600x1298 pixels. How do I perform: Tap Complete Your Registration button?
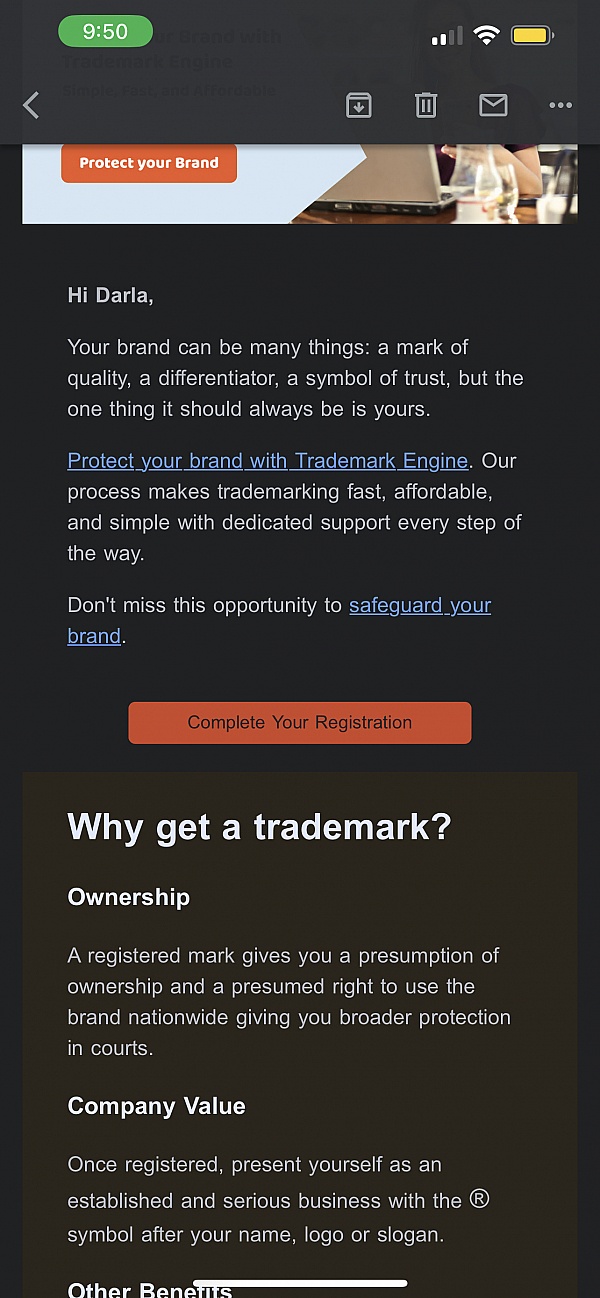pos(299,722)
